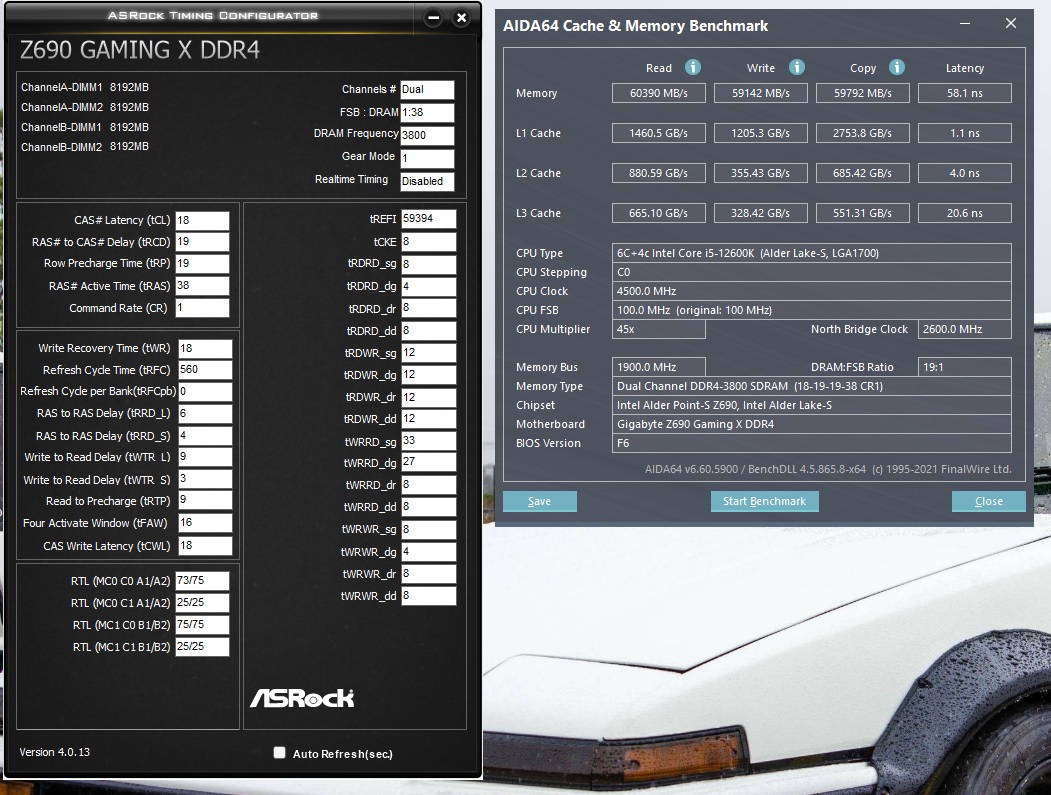Minimize the AIDA64 benchmark window

point(965,24)
